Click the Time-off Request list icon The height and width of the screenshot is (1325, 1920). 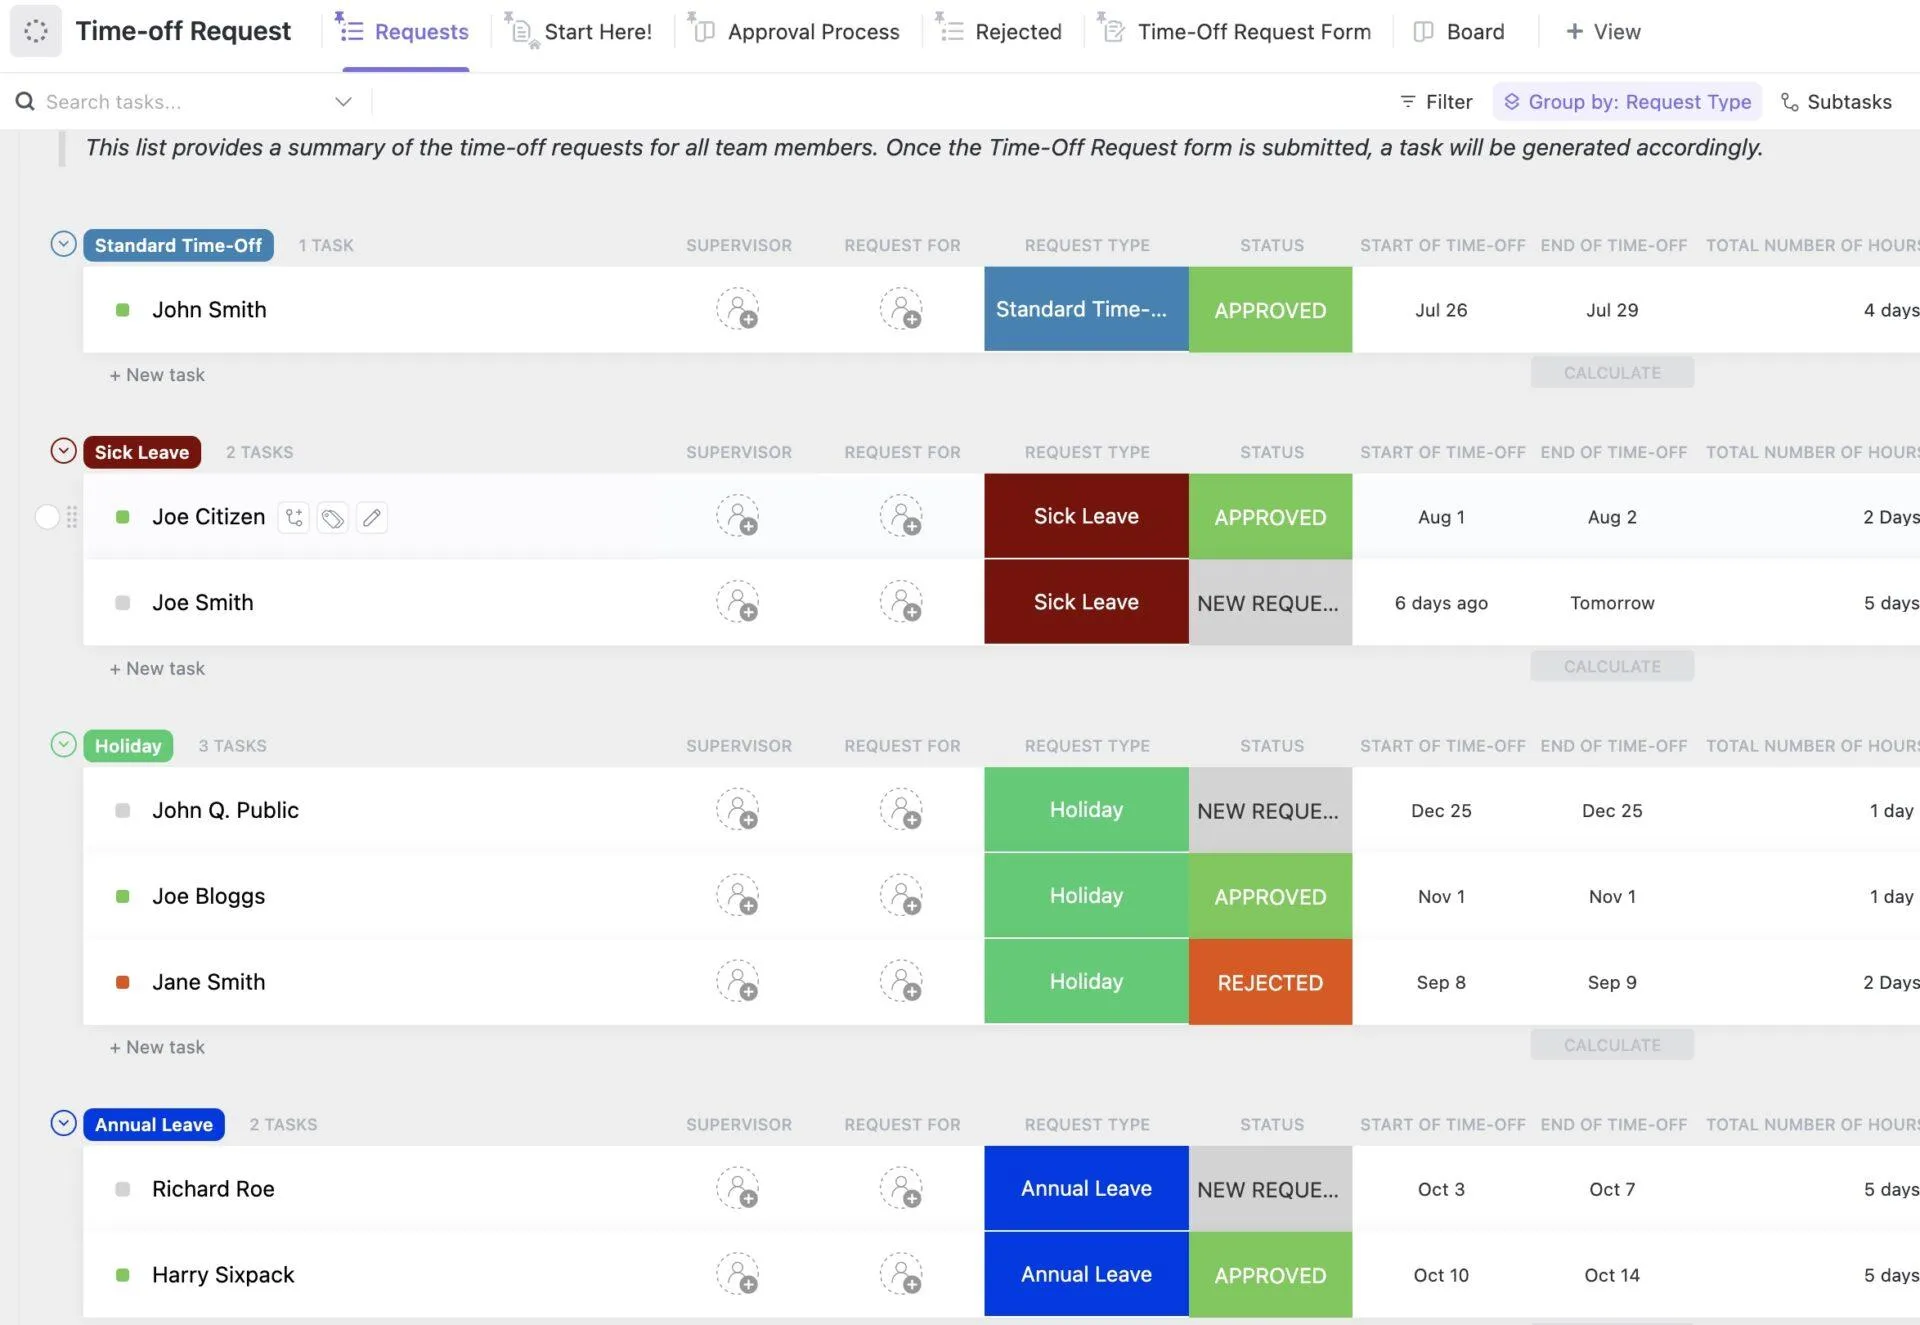pyautogui.click(x=36, y=31)
